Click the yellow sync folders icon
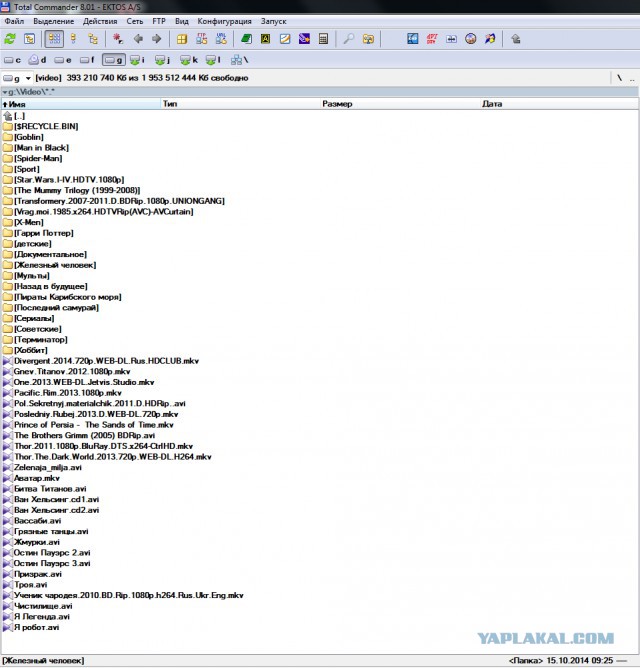 368,39
